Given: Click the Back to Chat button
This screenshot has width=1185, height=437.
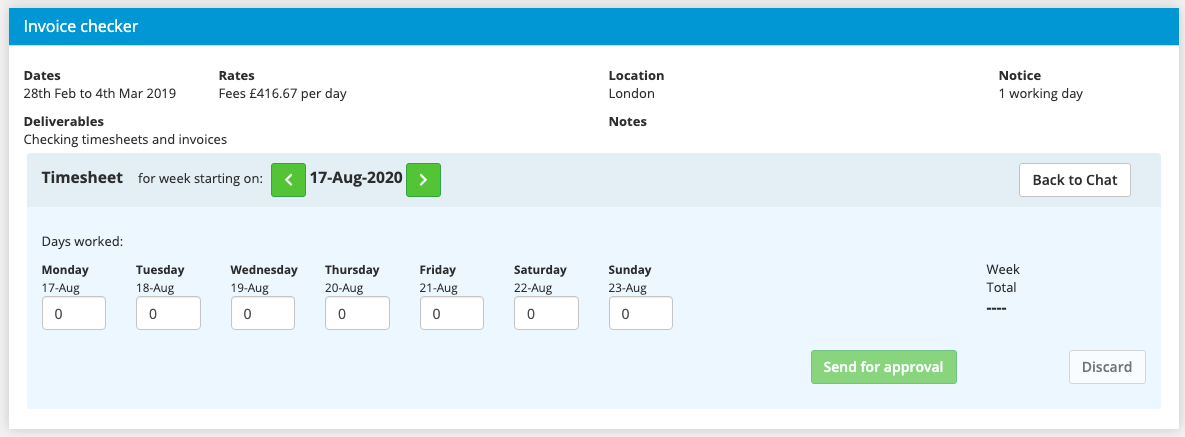Looking at the screenshot, I should coord(1074,180).
